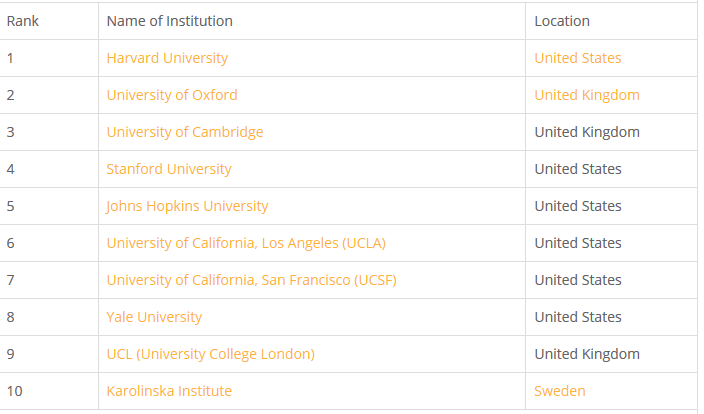
Task: Open Harvard's United States location link
Action: coord(577,58)
